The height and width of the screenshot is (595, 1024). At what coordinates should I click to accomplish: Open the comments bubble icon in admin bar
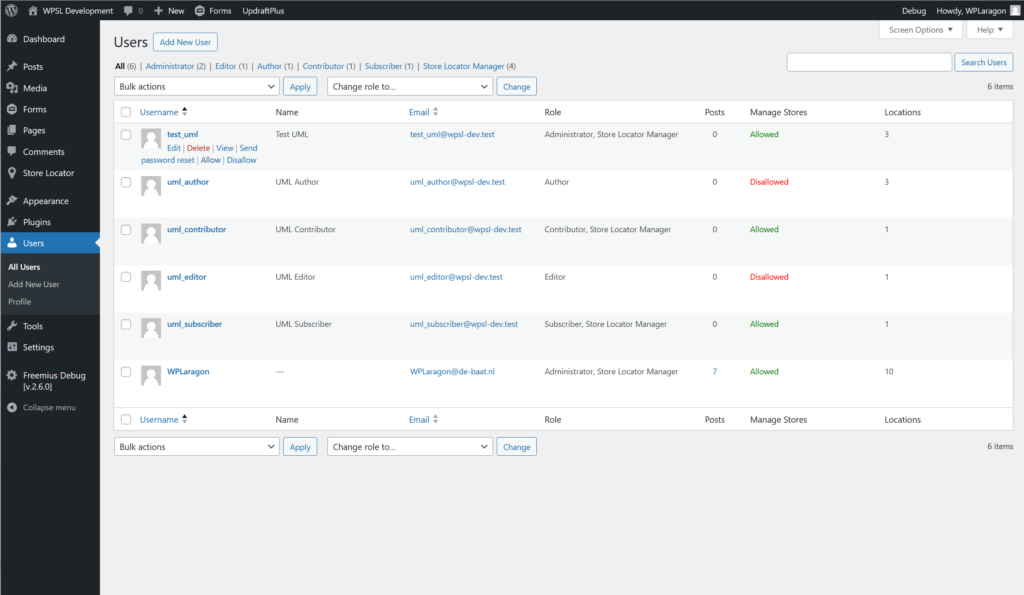pyautogui.click(x=129, y=10)
